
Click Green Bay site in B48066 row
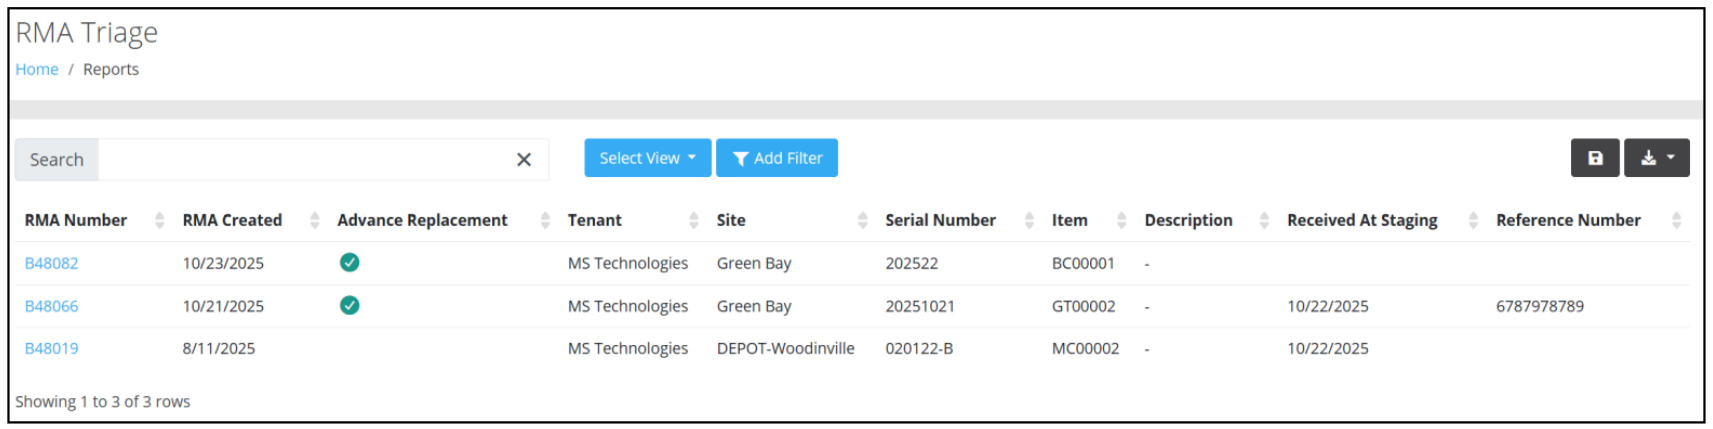tap(754, 306)
